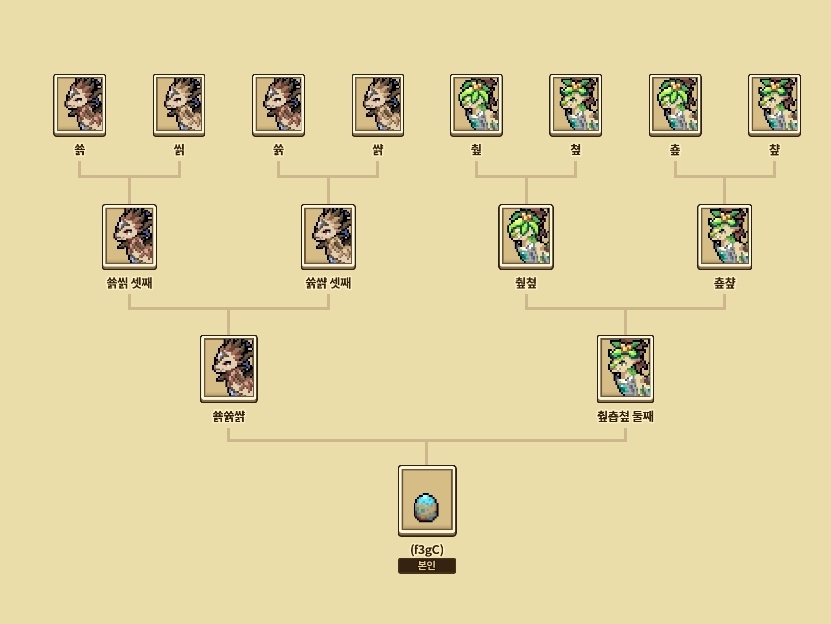The image size is (831, 624).
Task: Click the 본인 badge under the egg
Action: 427,566
